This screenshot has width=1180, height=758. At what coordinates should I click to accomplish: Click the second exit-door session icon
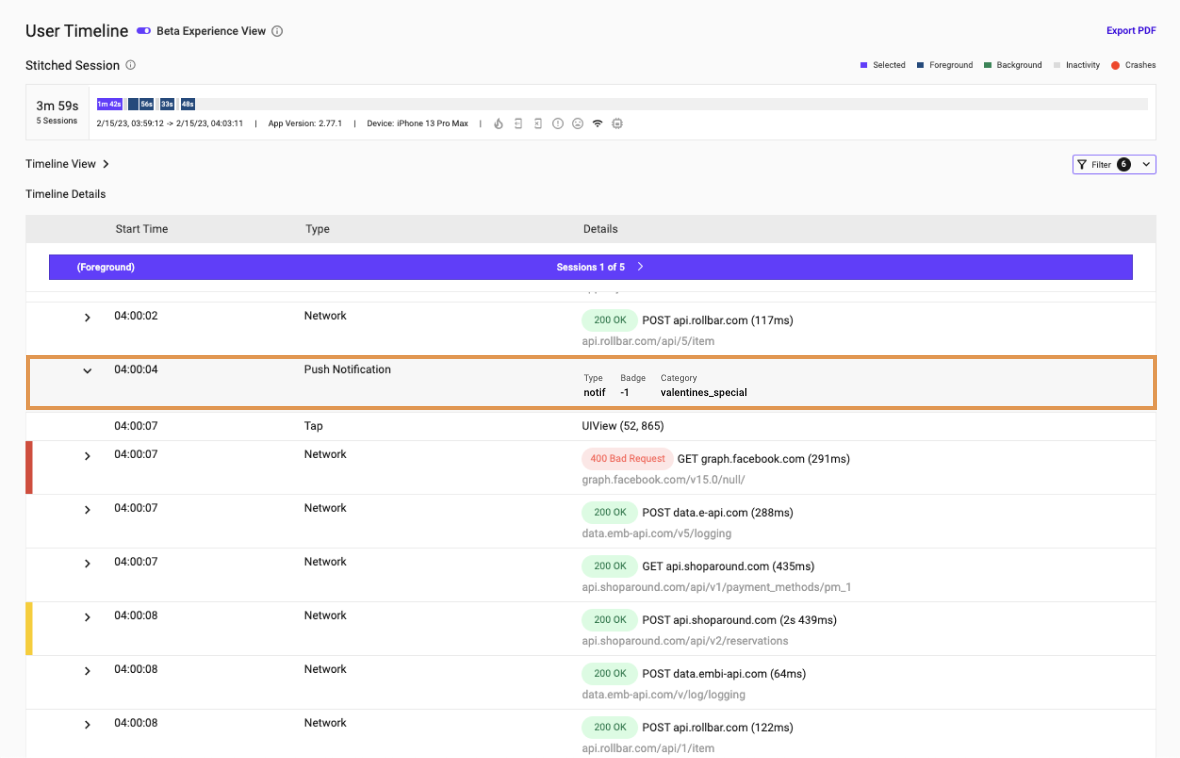point(537,123)
